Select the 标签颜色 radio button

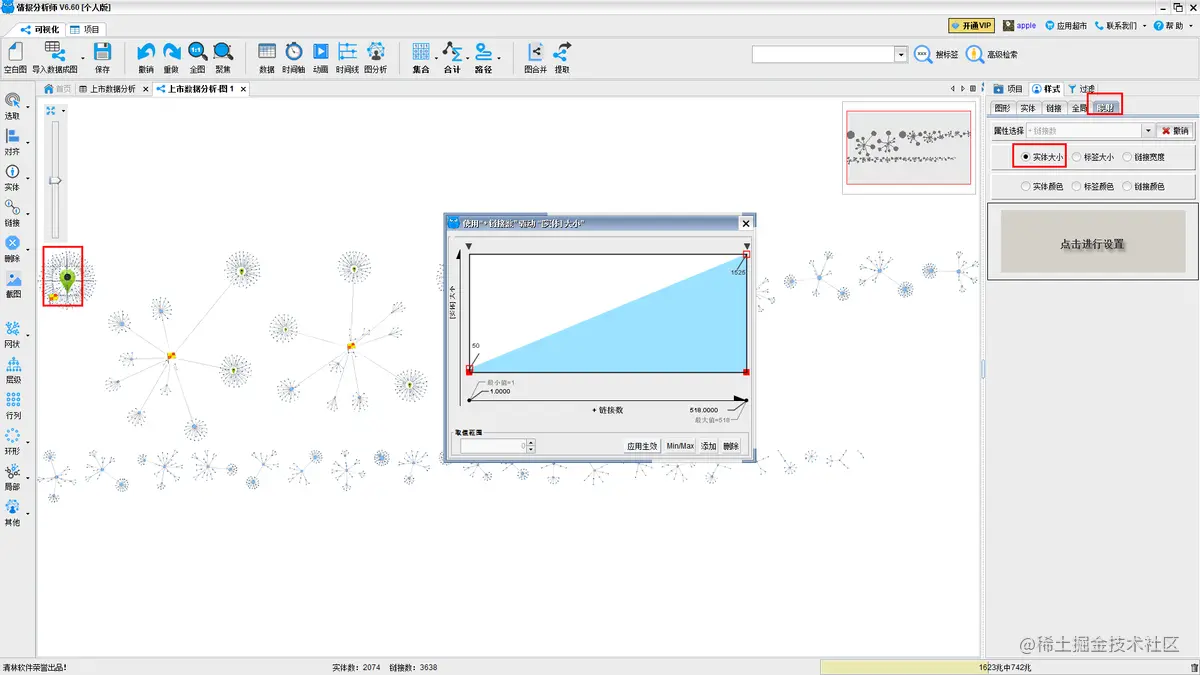(x=1076, y=186)
